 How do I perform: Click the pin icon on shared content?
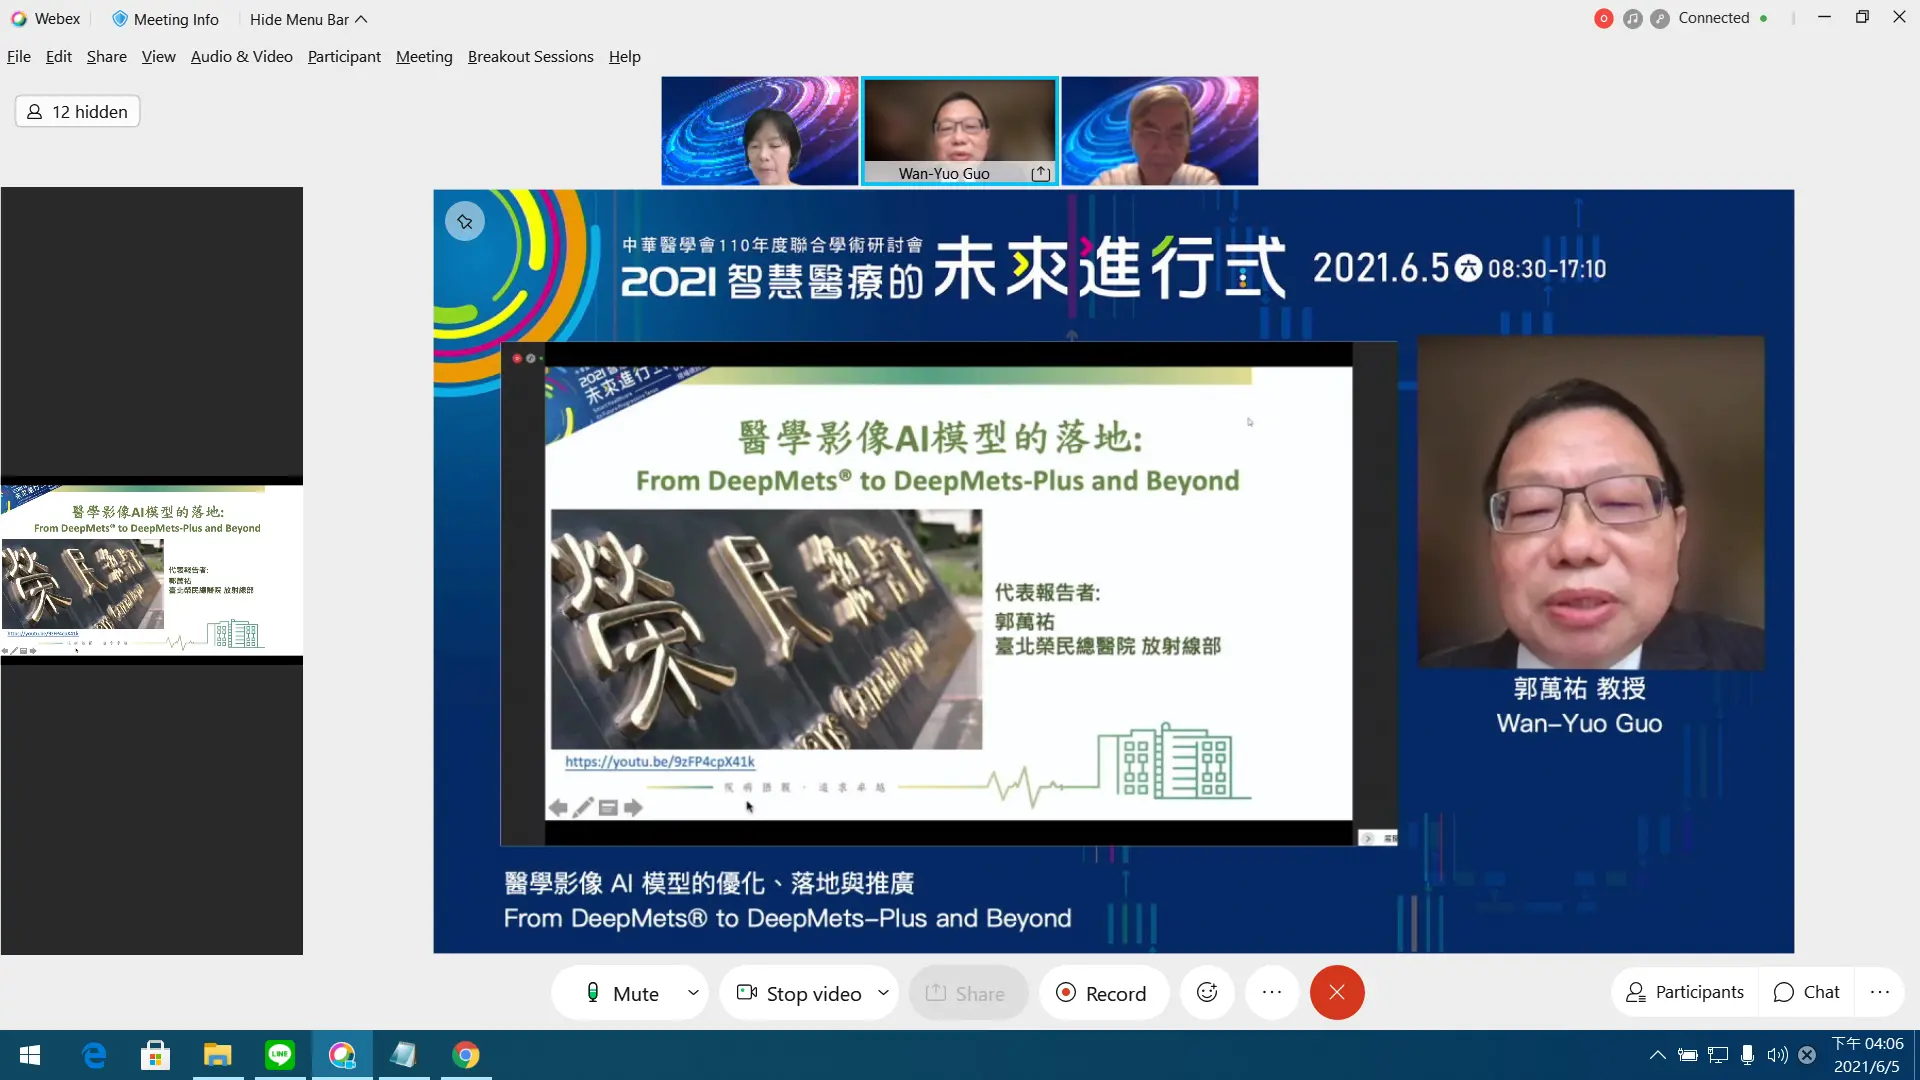[x=465, y=221]
